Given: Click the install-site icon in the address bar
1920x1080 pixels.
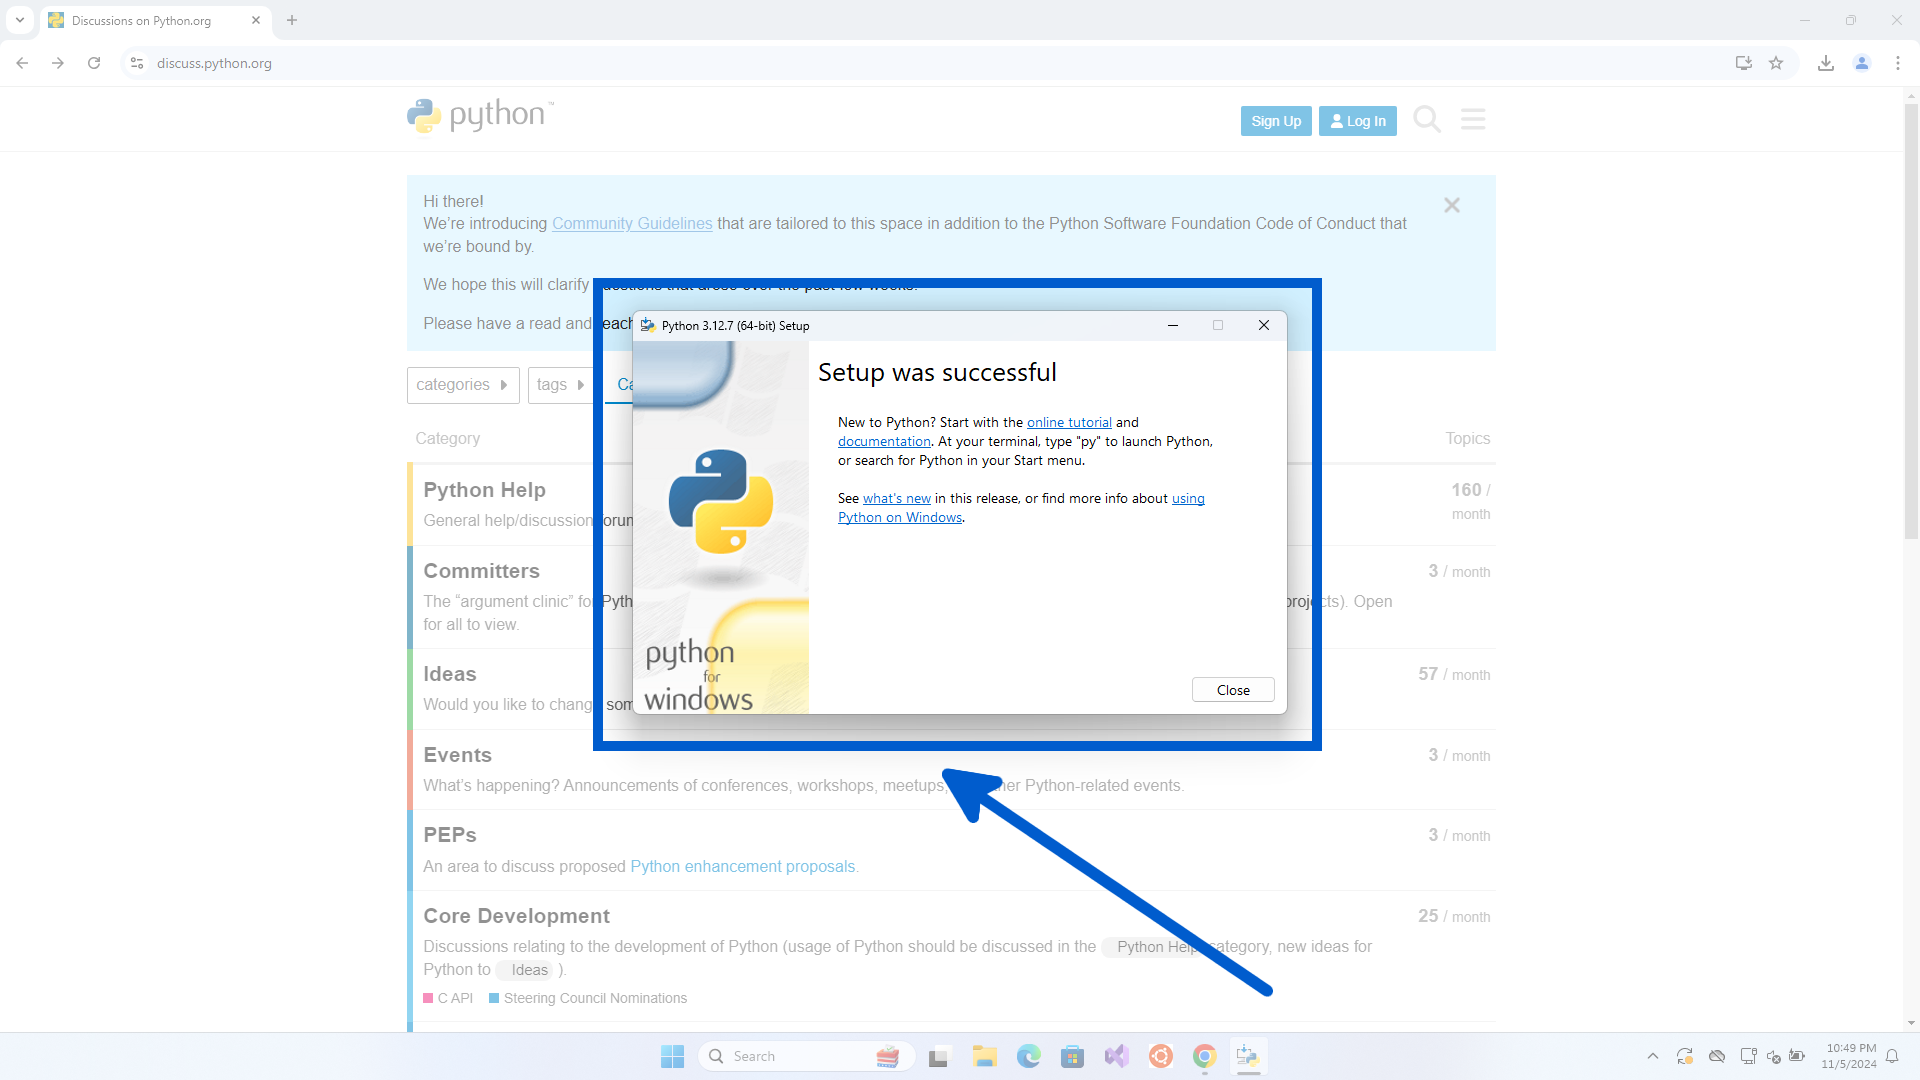Looking at the screenshot, I should (x=1743, y=63).
